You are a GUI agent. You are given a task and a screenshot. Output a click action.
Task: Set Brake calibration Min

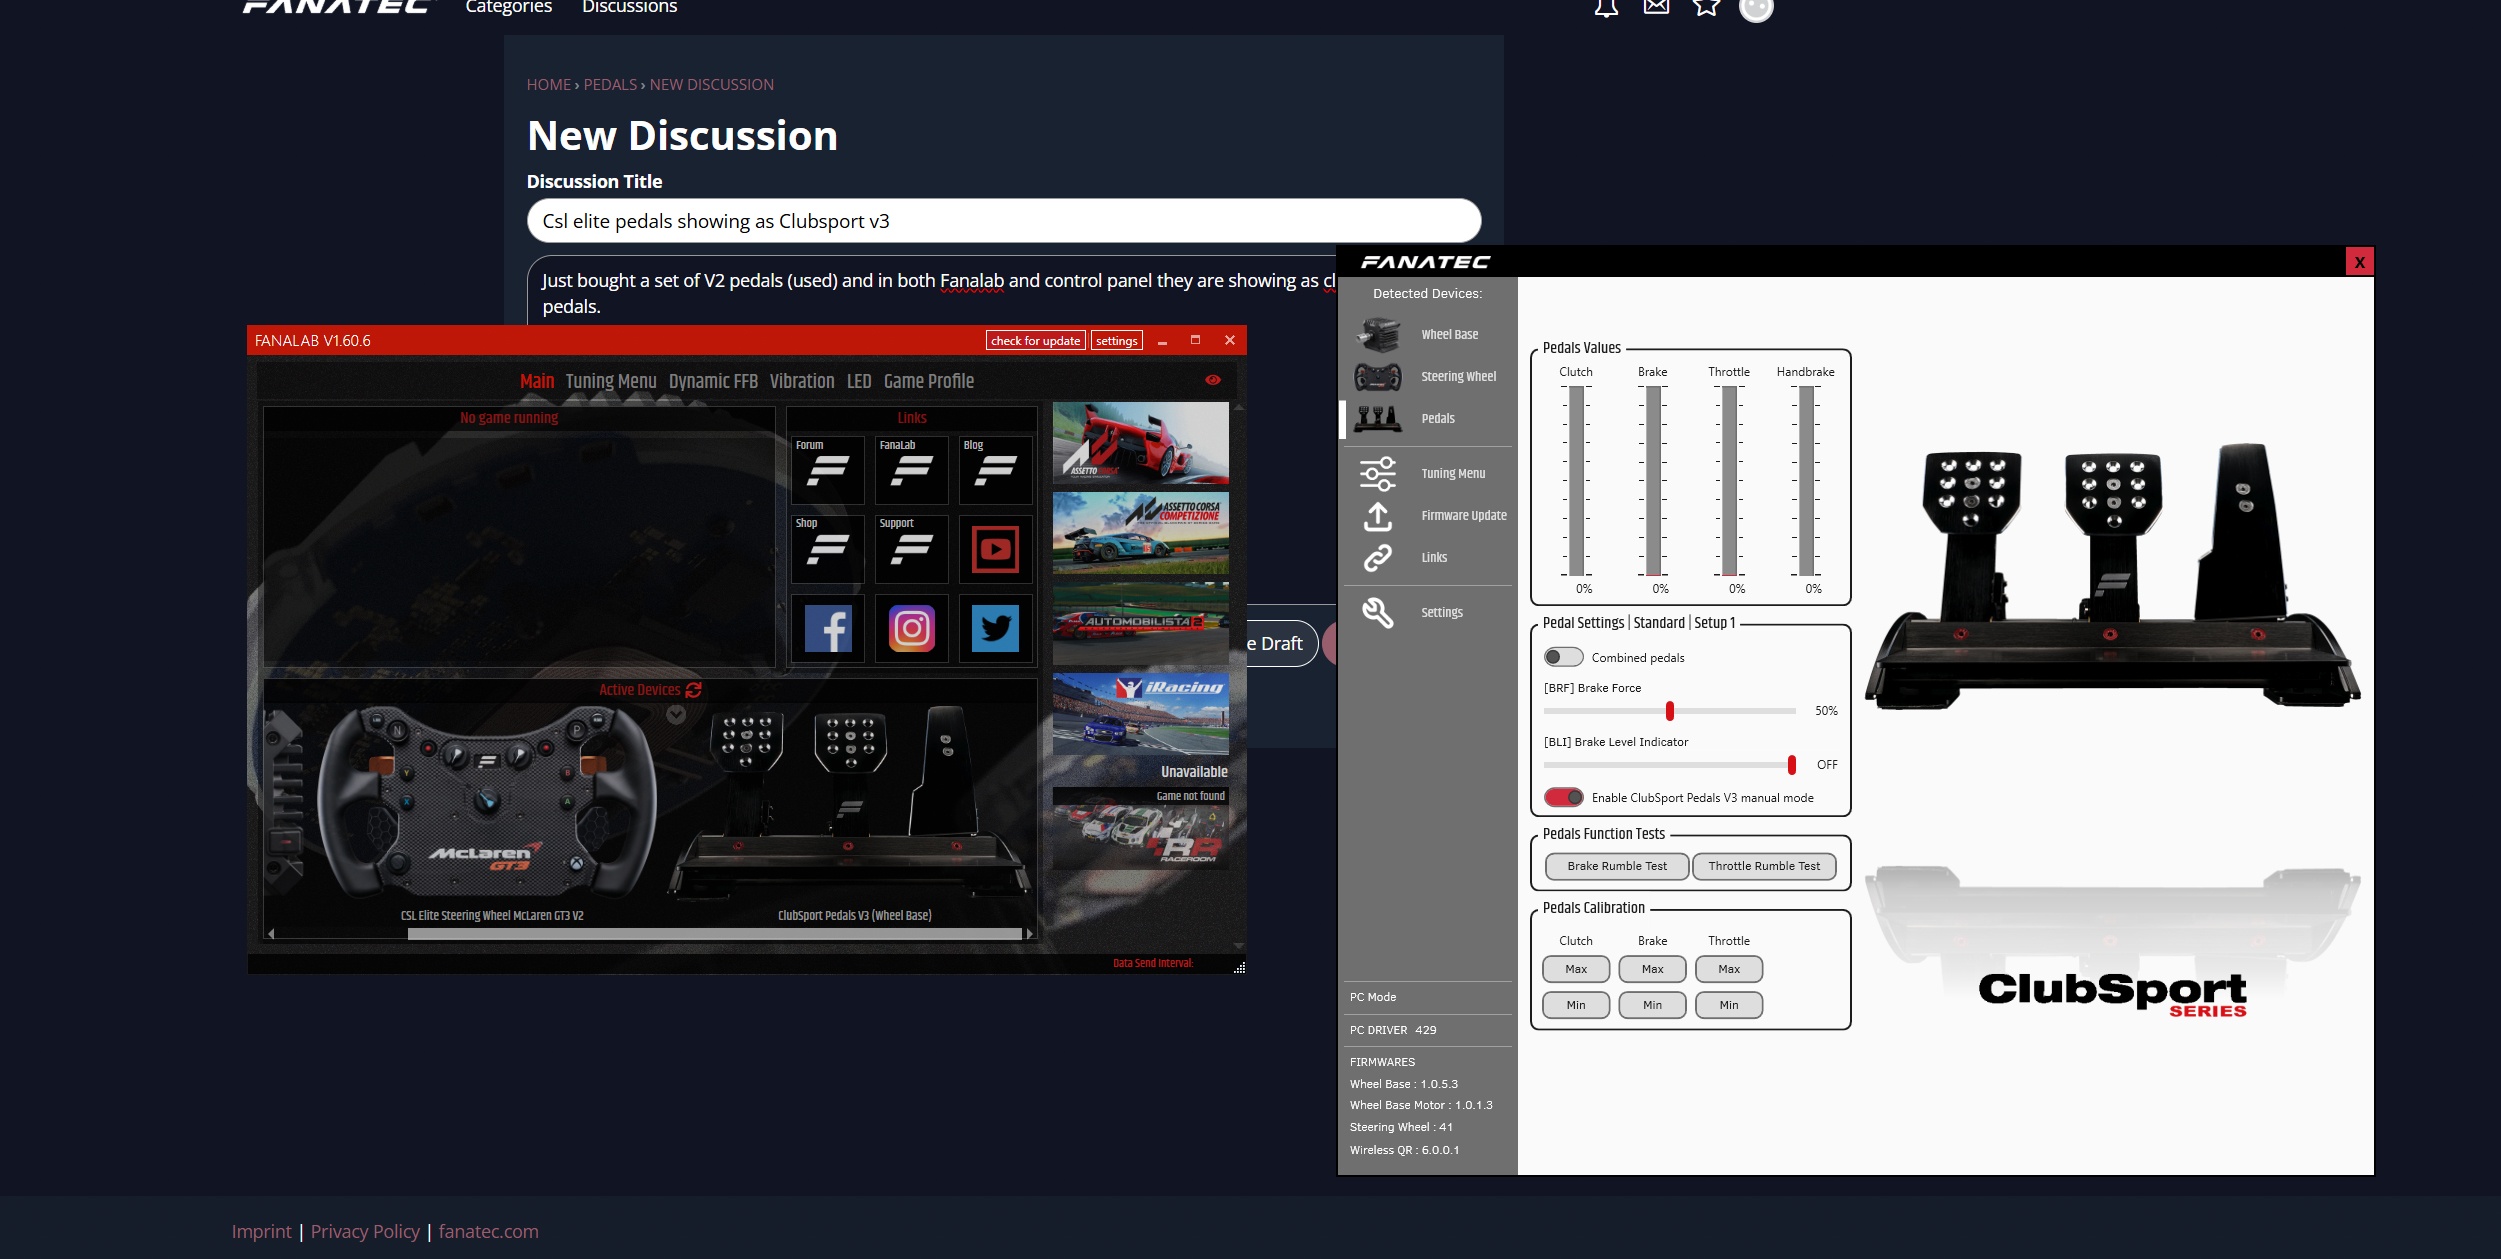[1652, 1005]
